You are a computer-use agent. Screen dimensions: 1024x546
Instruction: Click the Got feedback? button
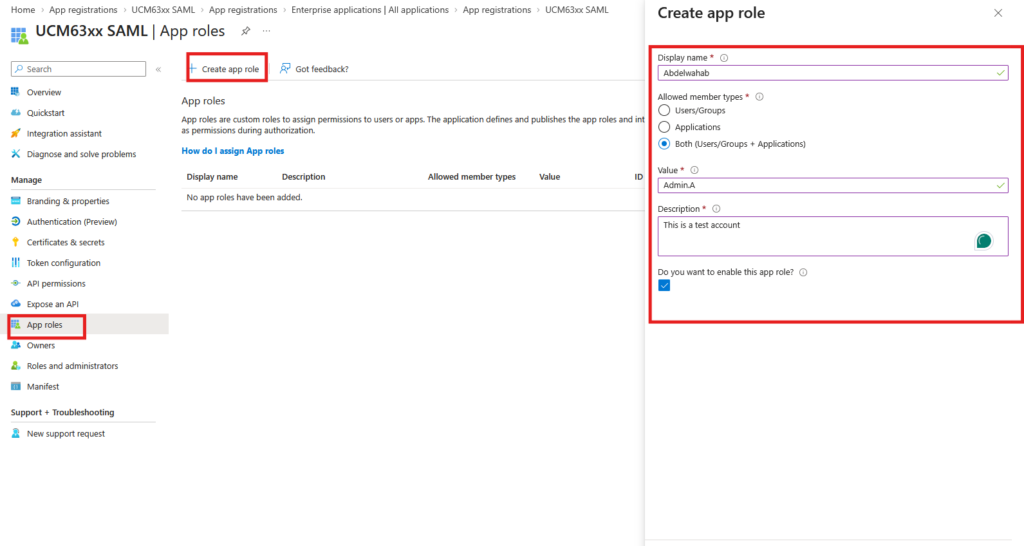tap(314, 69)
